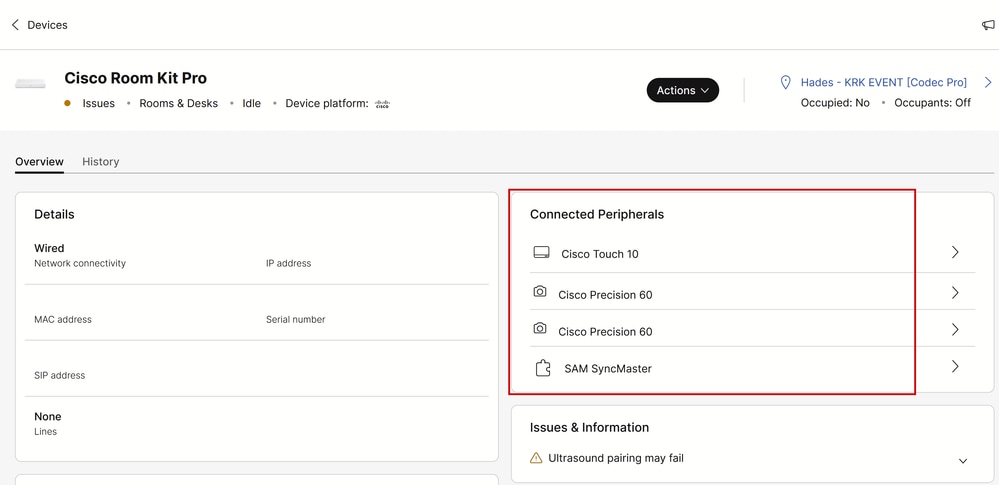The image size is (999, 485).
Task: Click the back chevron beside Devices
Action: pyautogui.click(x=15, y=25)
